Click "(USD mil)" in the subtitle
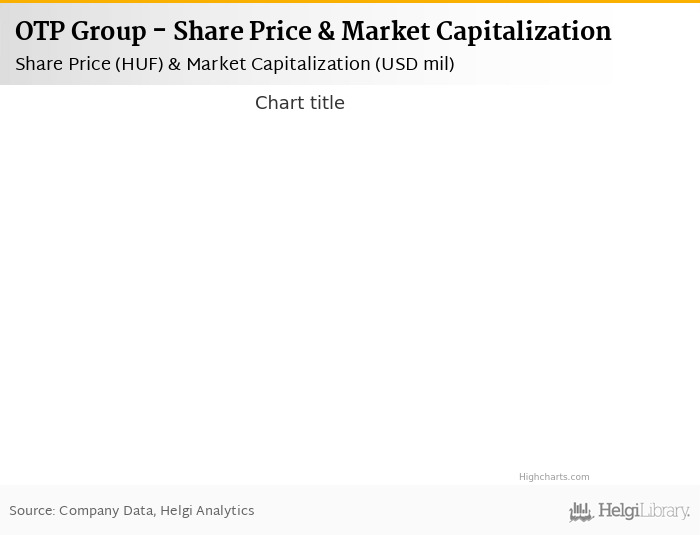 coord(414,65)
